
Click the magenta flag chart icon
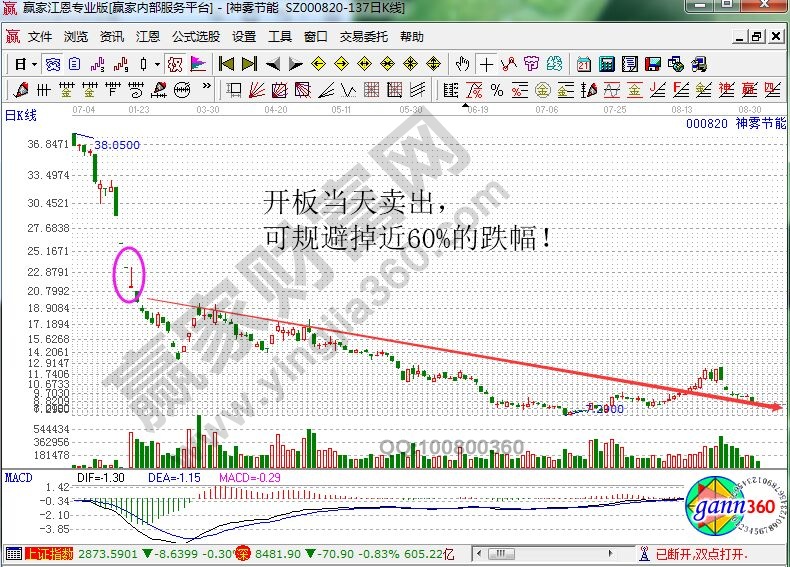coord(198,64)
